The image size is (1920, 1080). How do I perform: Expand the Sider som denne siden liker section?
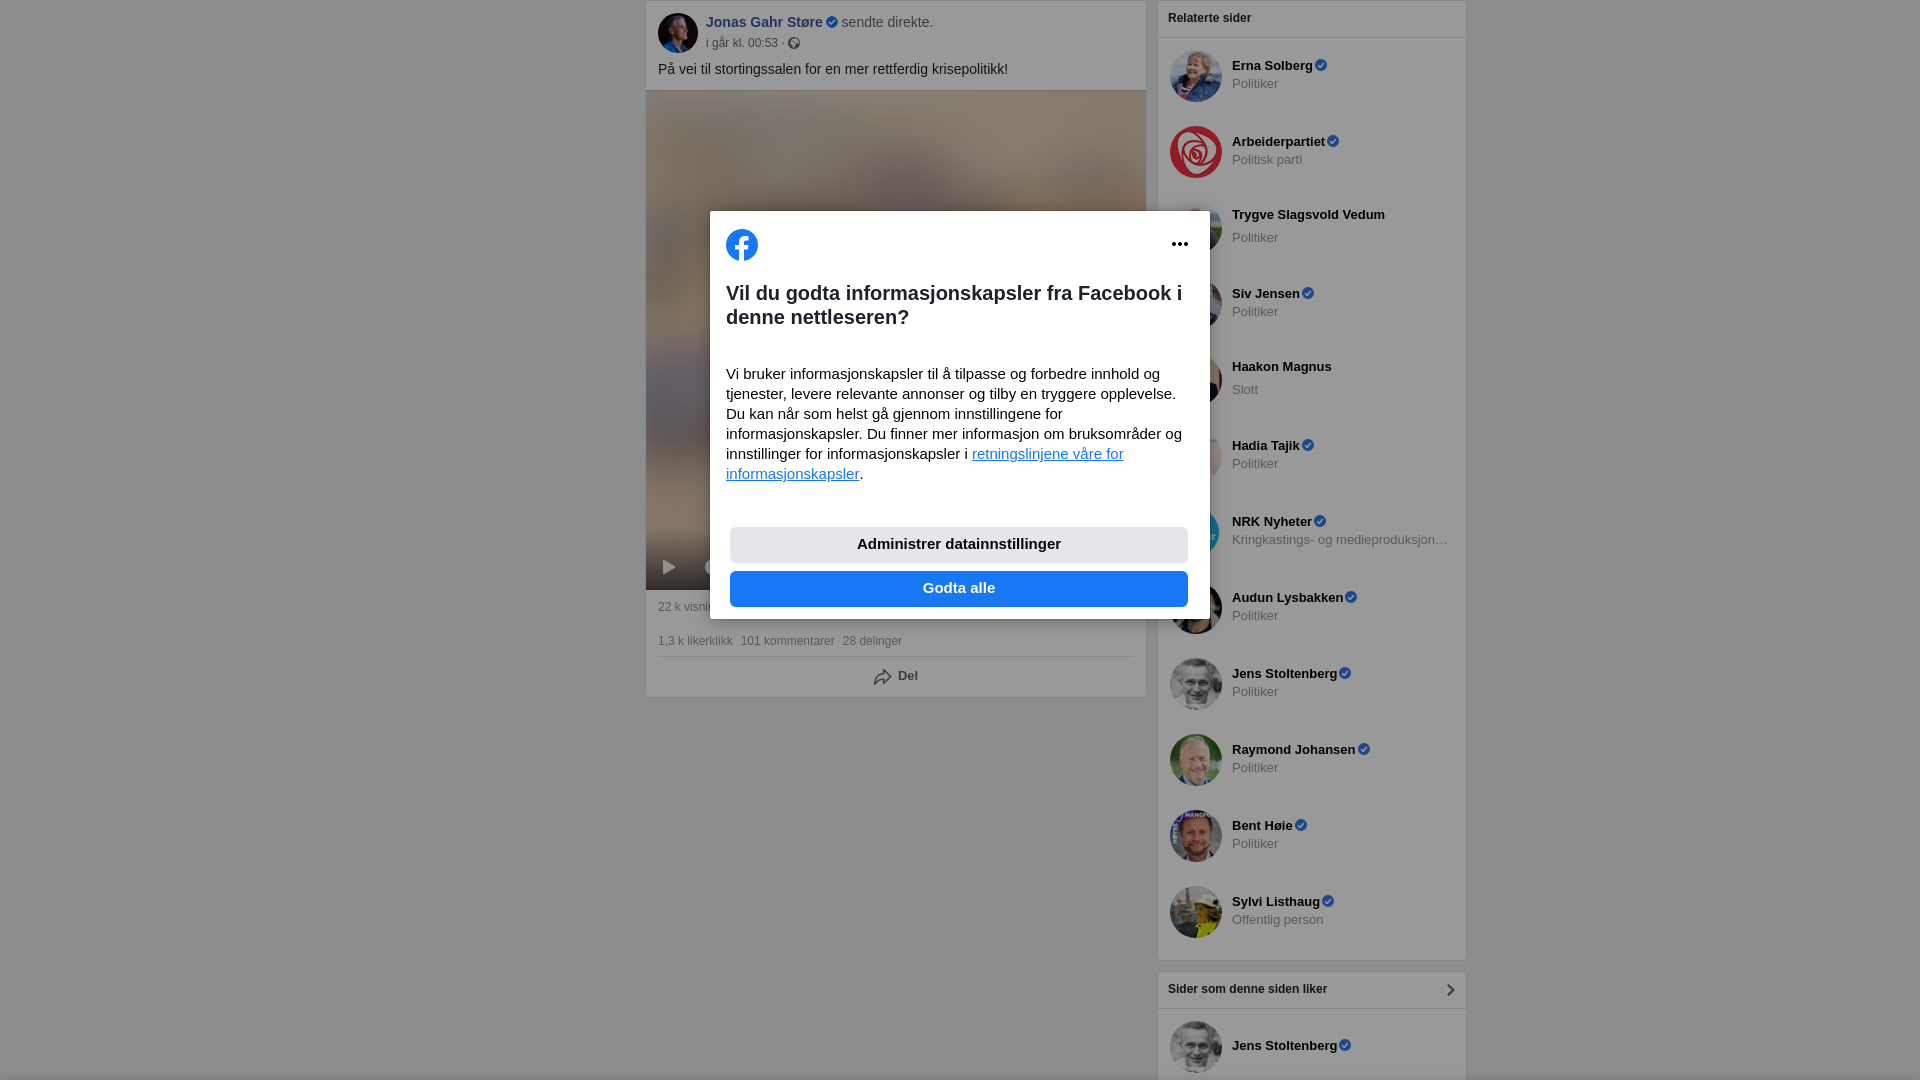point(1450,990)
